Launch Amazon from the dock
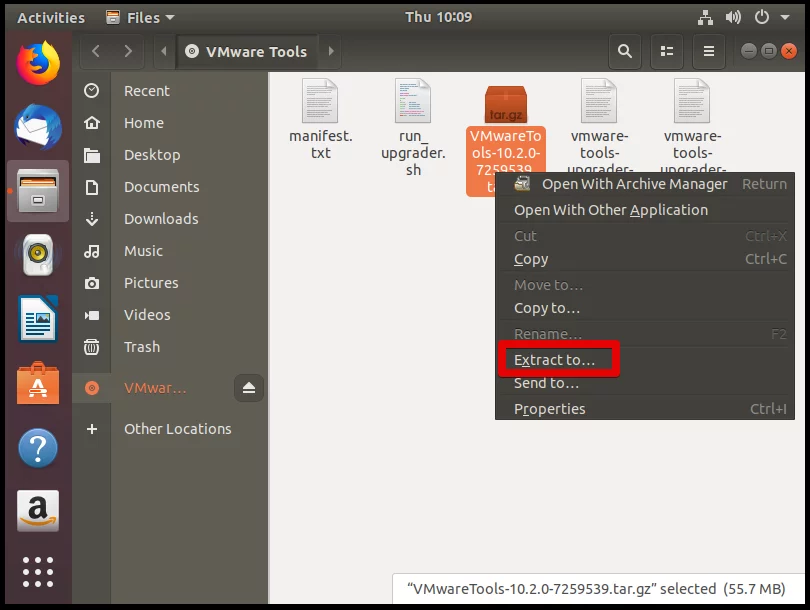The image size is (810, 610). coord(38,511)
